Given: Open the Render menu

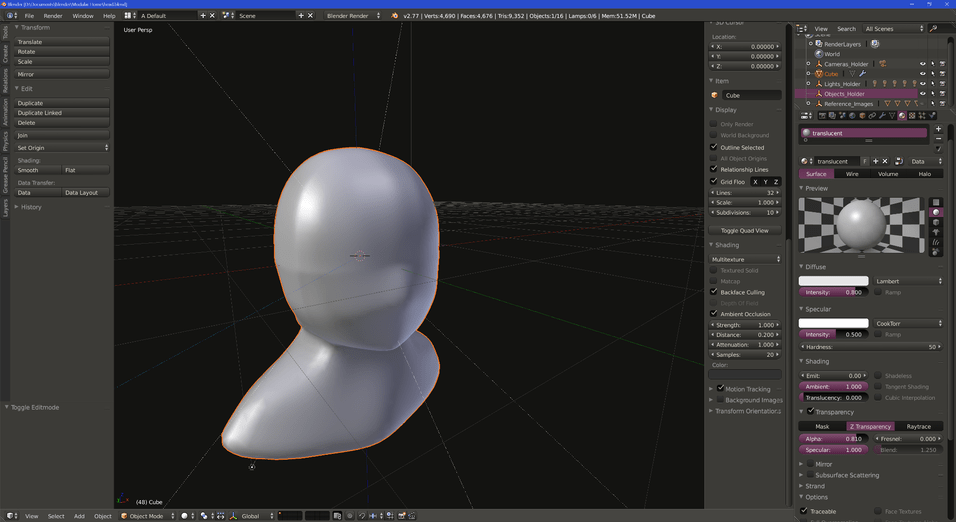Looking at the screenshot, I should point(52,16).
